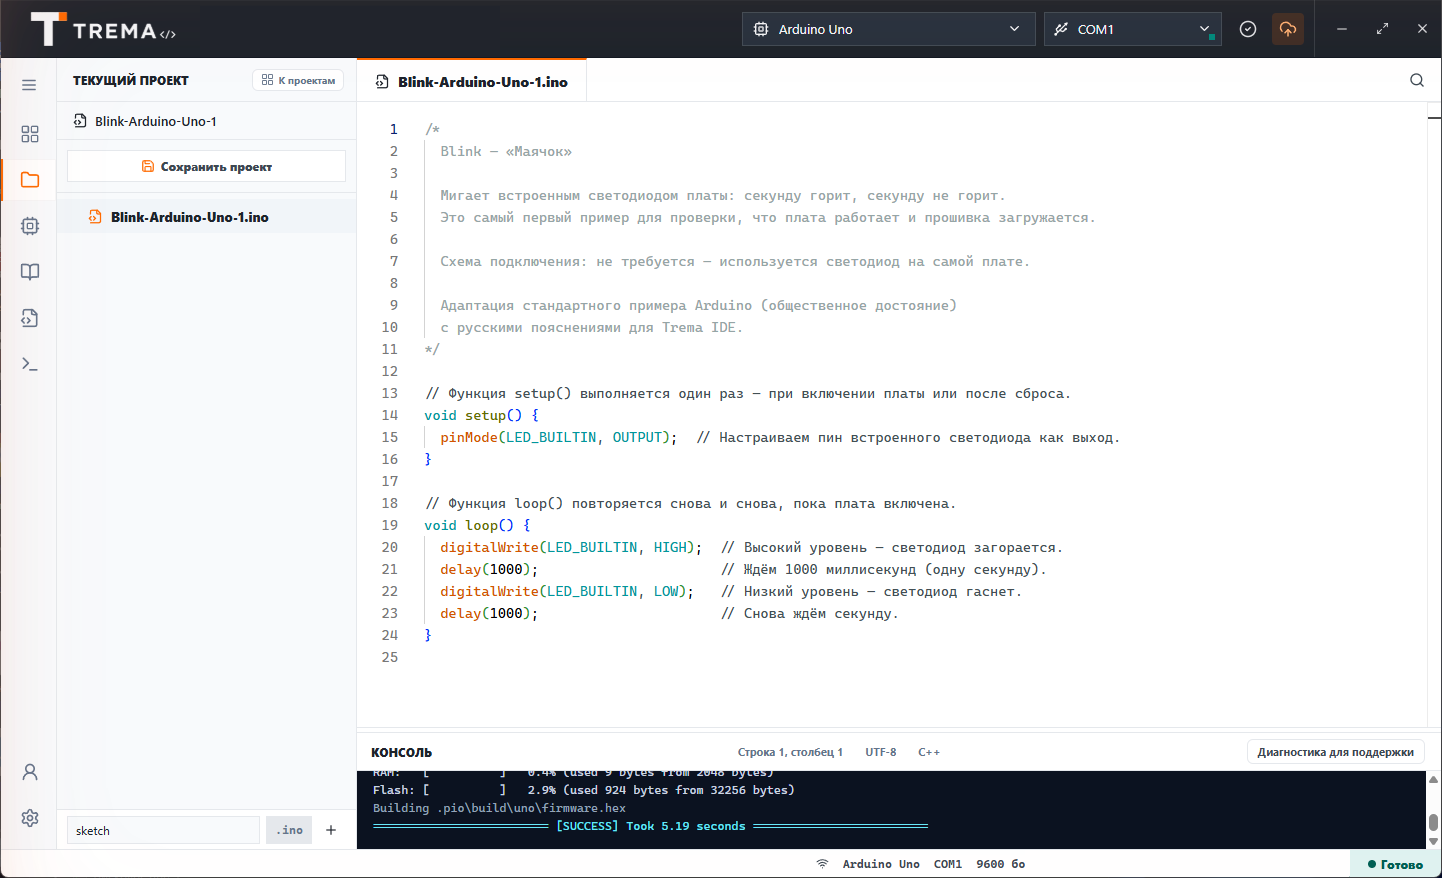Click the Blink-Arduino-Uno-1 project name
Image resolution: width=1442 pixels, height=878 pixels.
pos(156,121)
